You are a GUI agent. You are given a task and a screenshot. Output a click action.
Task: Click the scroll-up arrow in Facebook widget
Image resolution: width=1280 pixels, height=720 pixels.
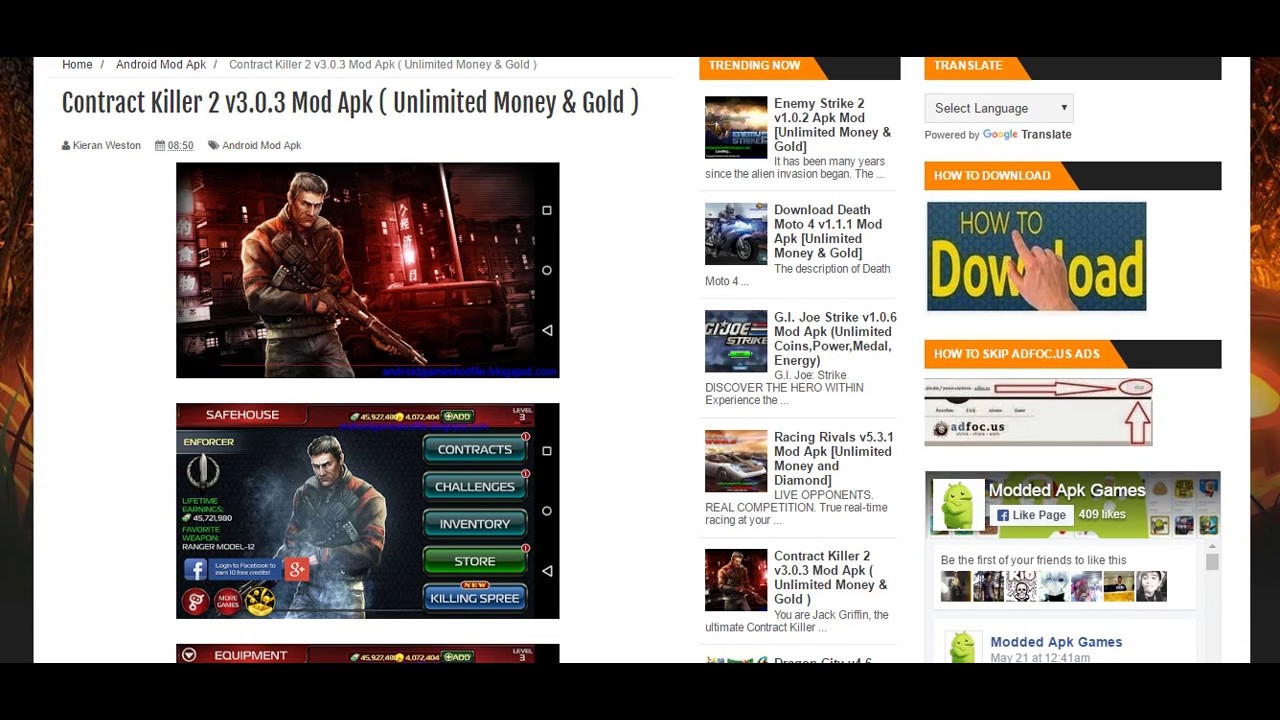[x=1212, y=546]
